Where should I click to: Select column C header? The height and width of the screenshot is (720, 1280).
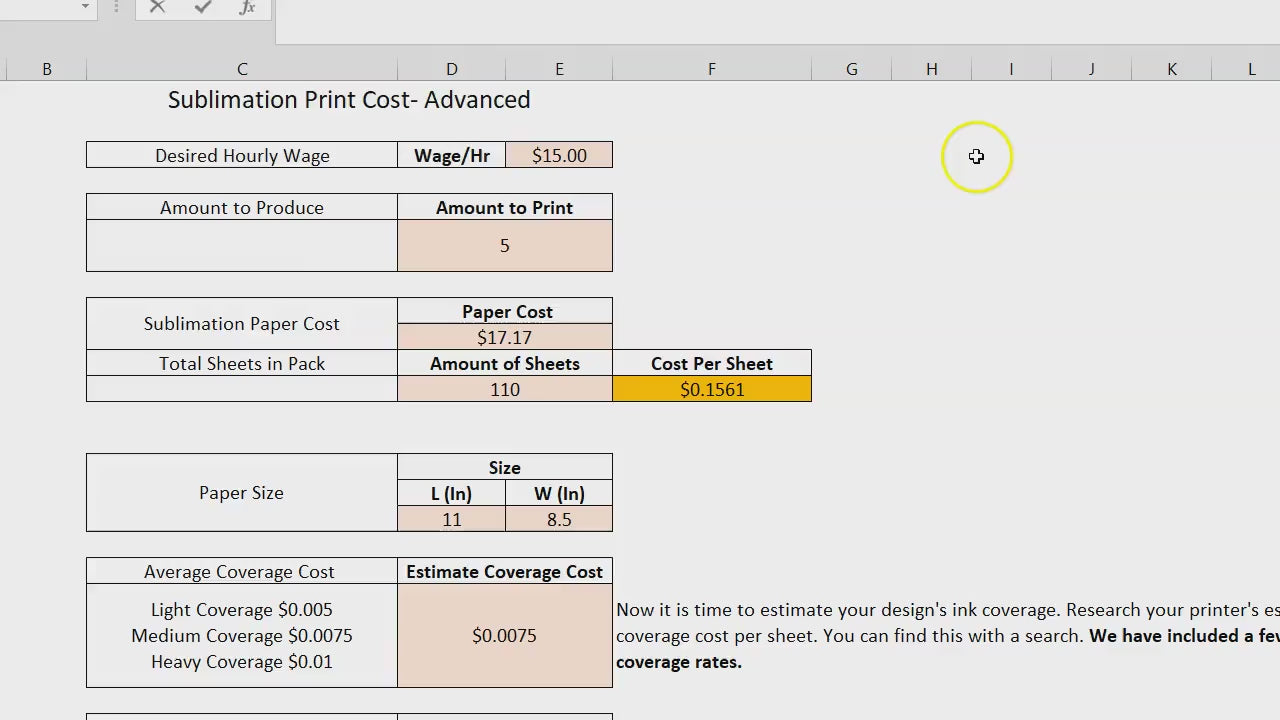point(242,69)
